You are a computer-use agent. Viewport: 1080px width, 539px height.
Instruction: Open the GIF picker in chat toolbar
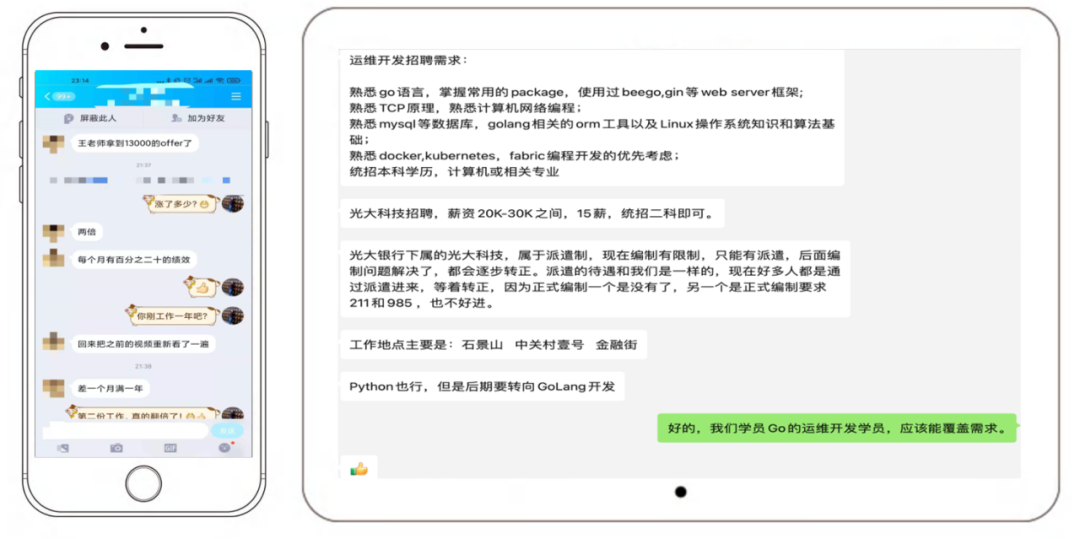pos(170,448)
